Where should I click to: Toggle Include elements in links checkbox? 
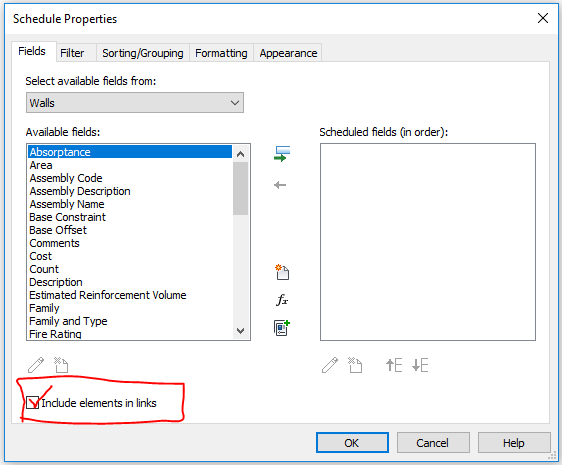coord(33,403)
